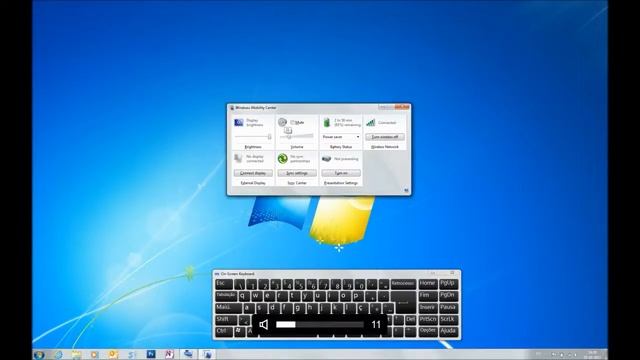Viewport: 640px width, 360px height.
Task: Tap the PgUp key
Action: tap(448, 284)
